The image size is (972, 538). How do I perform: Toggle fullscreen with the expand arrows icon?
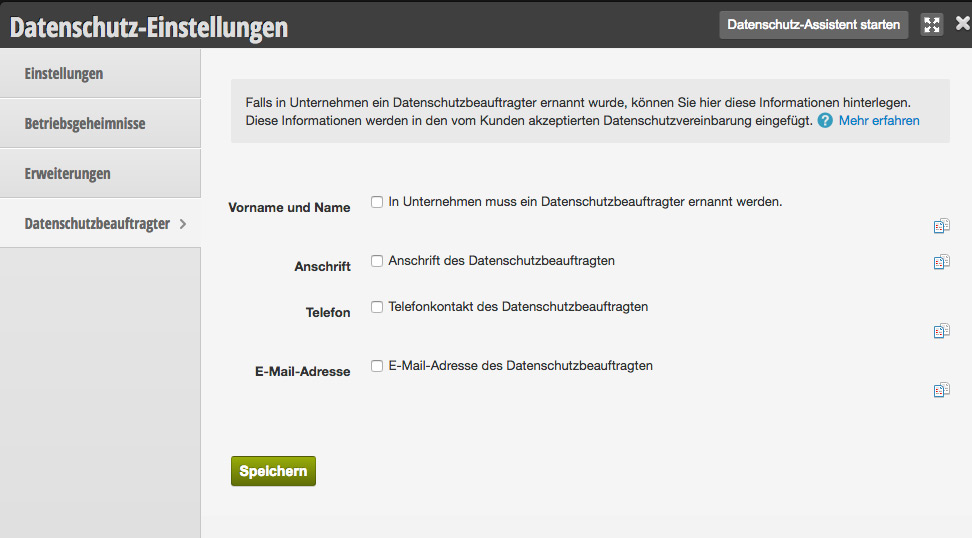pyautogui.click(x=932, y=25)
